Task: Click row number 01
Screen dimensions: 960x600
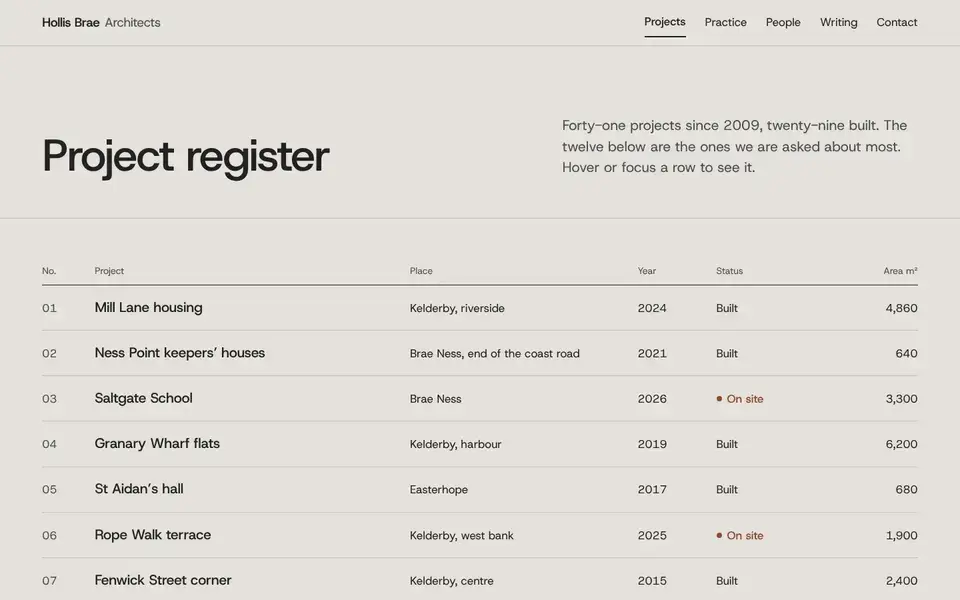Action: [x=49, y=308]
